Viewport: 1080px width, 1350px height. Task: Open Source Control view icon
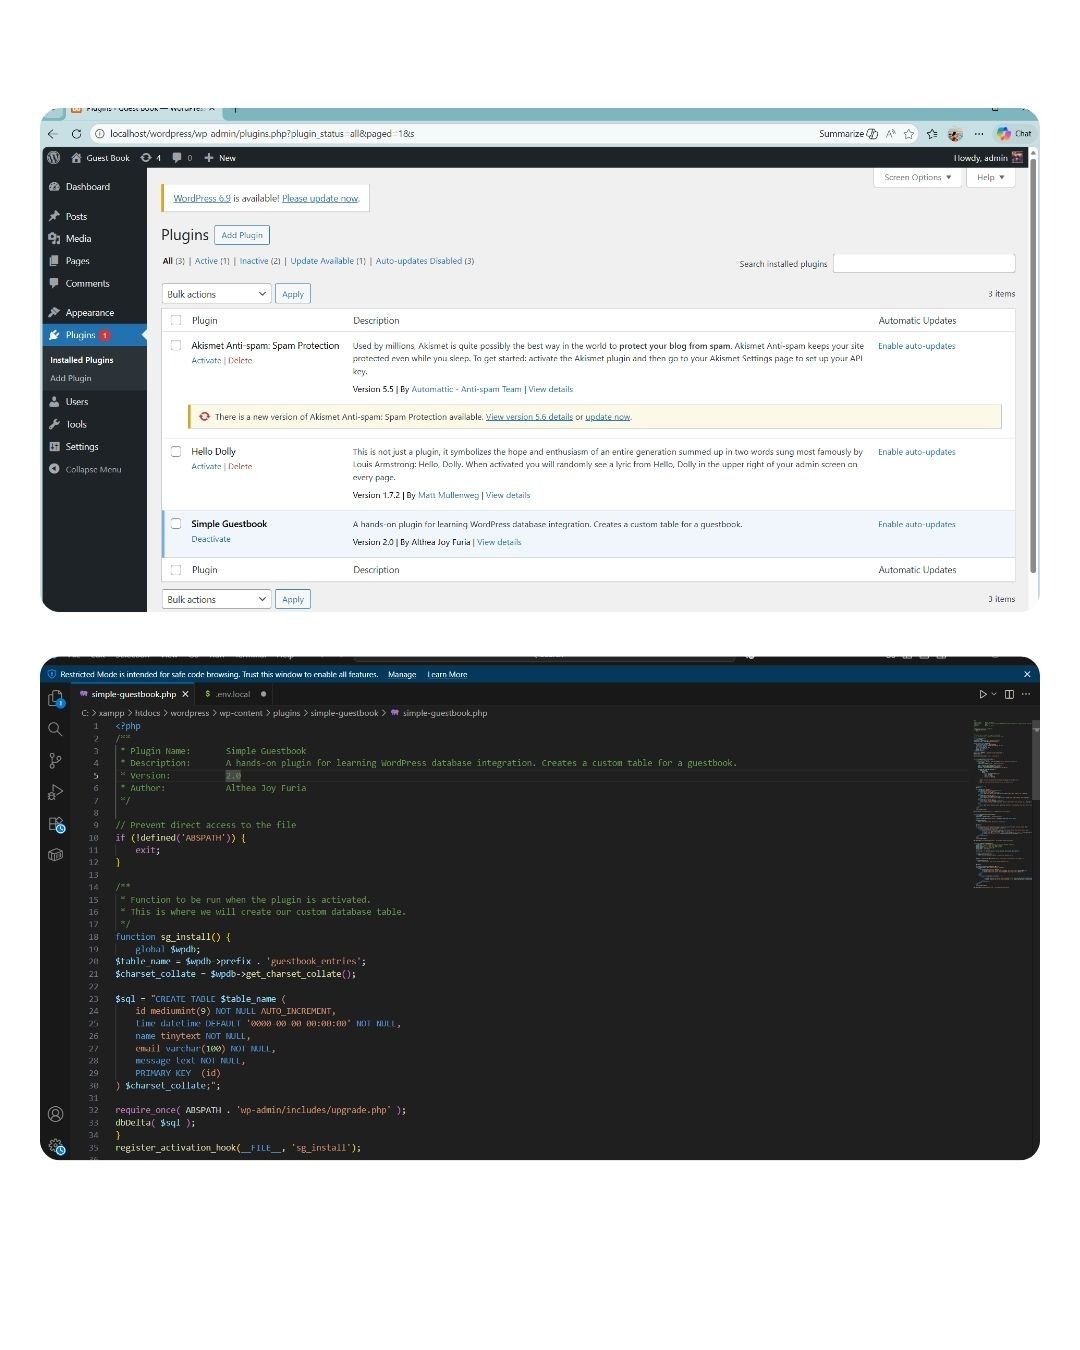coord(56,761)
